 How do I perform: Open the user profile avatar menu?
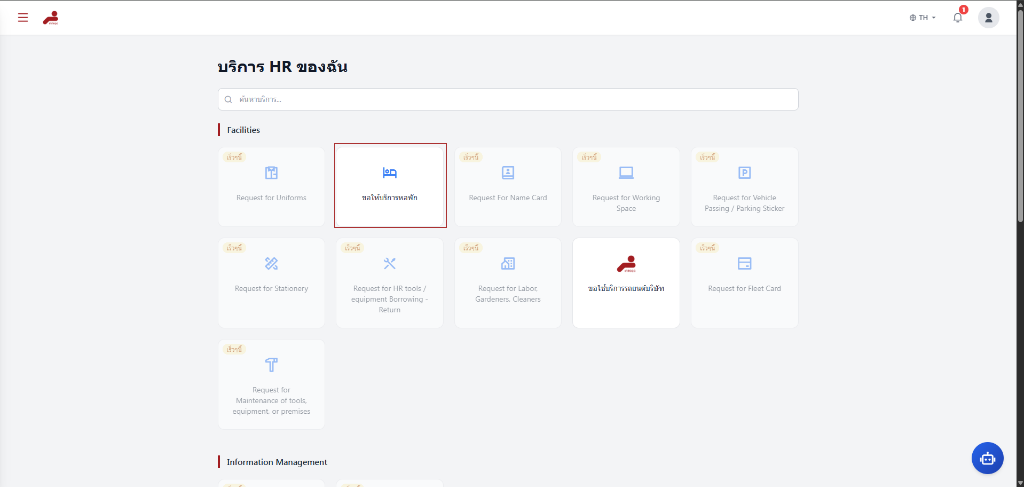coord(988,18)
